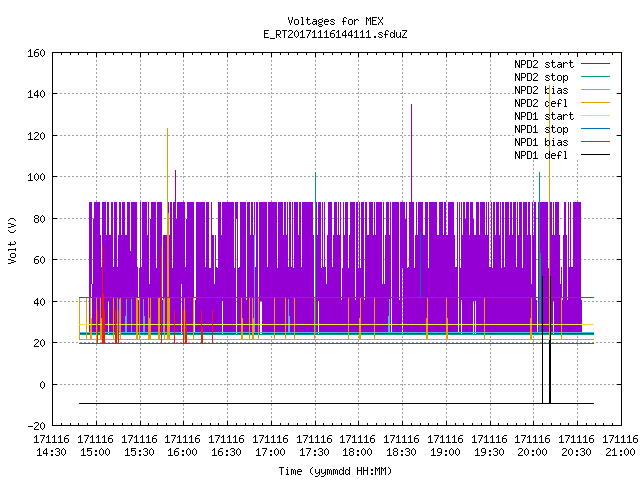The height and width of the screenshot is (480, 640).
Task: Click the x-axis time label '17:30'
Action: coord(314,453)
